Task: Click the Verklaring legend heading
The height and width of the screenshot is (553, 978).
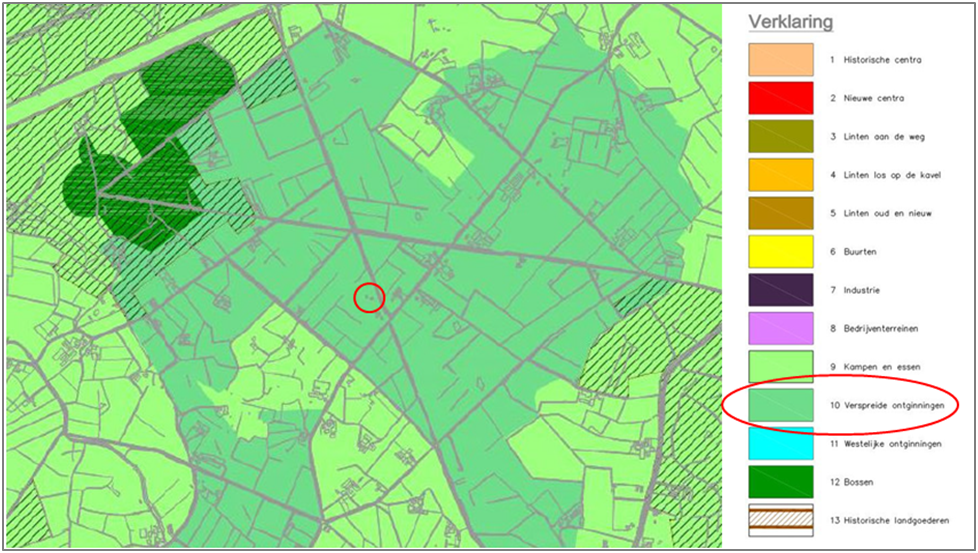Action: pyautogui.click(x=791, y=22)
